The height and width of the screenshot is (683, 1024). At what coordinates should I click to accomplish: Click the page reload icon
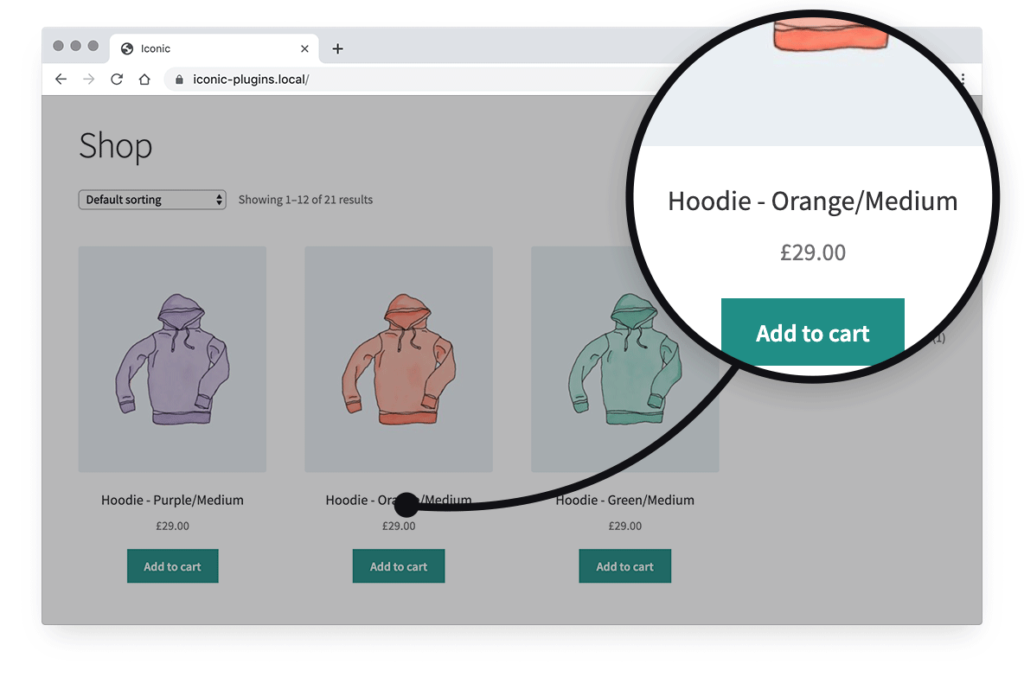[x=117, y=79]
